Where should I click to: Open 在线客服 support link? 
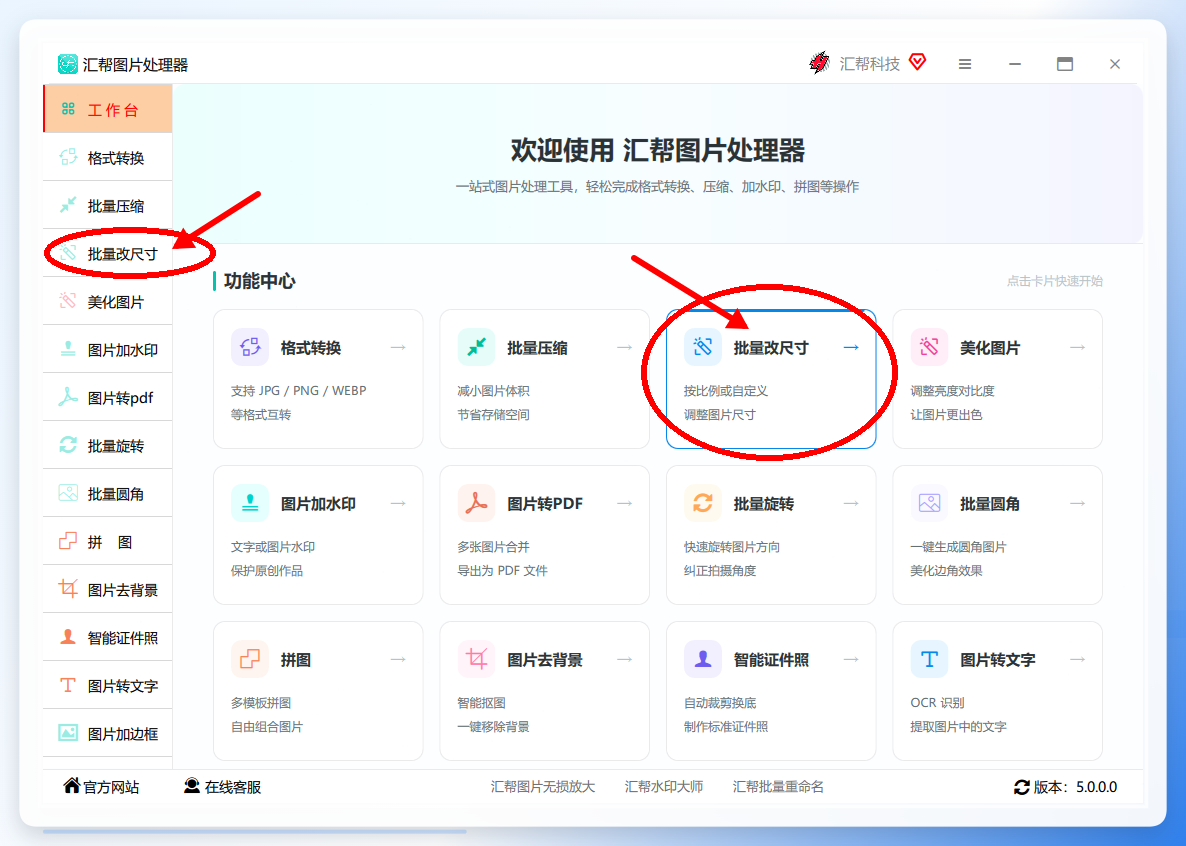(x=222, y=787)
